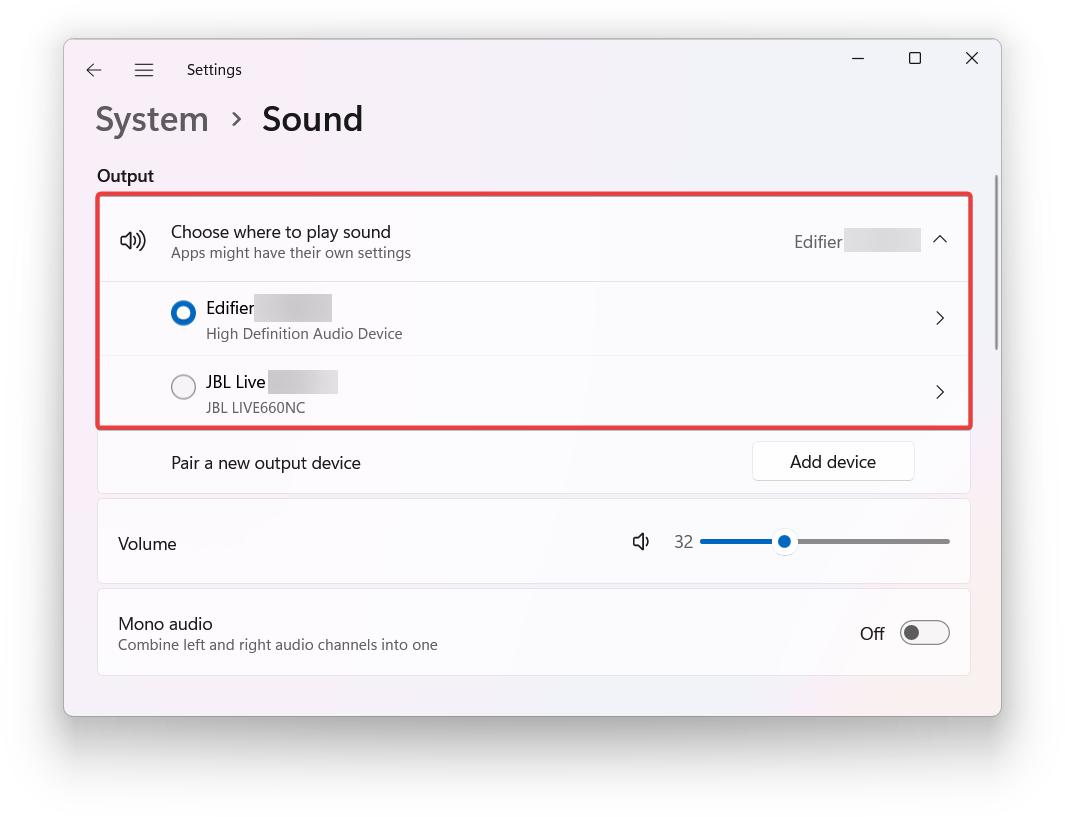This screenshot has height=817, width=1065.
Task: Click the volume value '32'
Action: pos(683,542)
